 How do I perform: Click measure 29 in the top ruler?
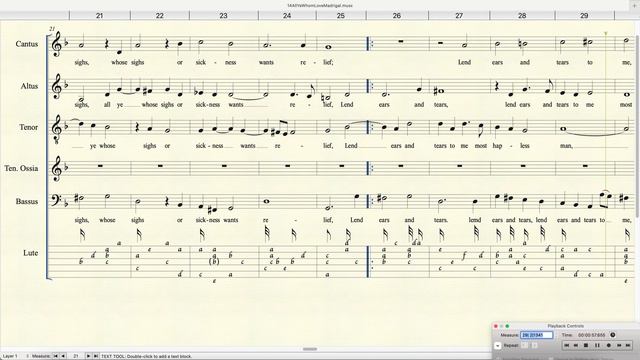(x=584, y=16)
